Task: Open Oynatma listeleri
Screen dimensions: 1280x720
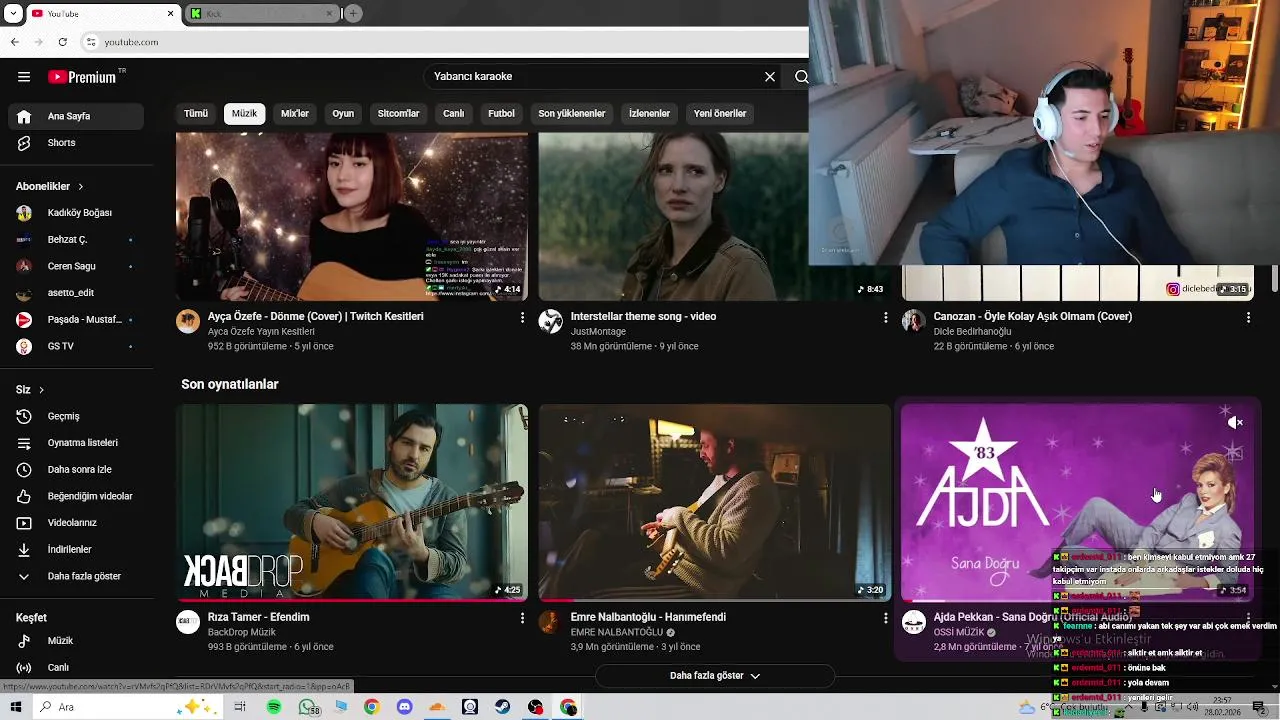Action: pyautogui.click(x=76, y=443)
